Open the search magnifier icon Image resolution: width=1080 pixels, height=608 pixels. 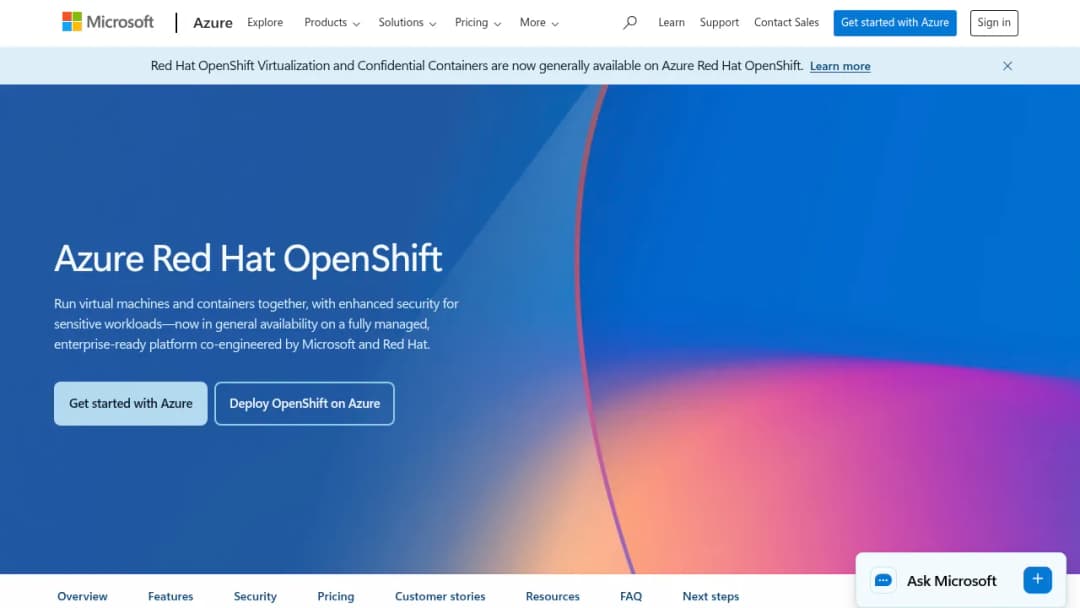coord(630,23)
